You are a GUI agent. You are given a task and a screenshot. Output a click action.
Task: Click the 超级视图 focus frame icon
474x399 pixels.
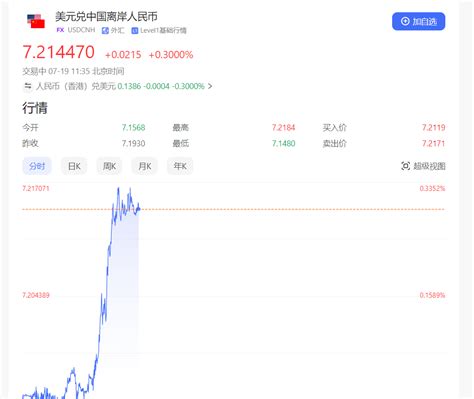coord(405,166)
